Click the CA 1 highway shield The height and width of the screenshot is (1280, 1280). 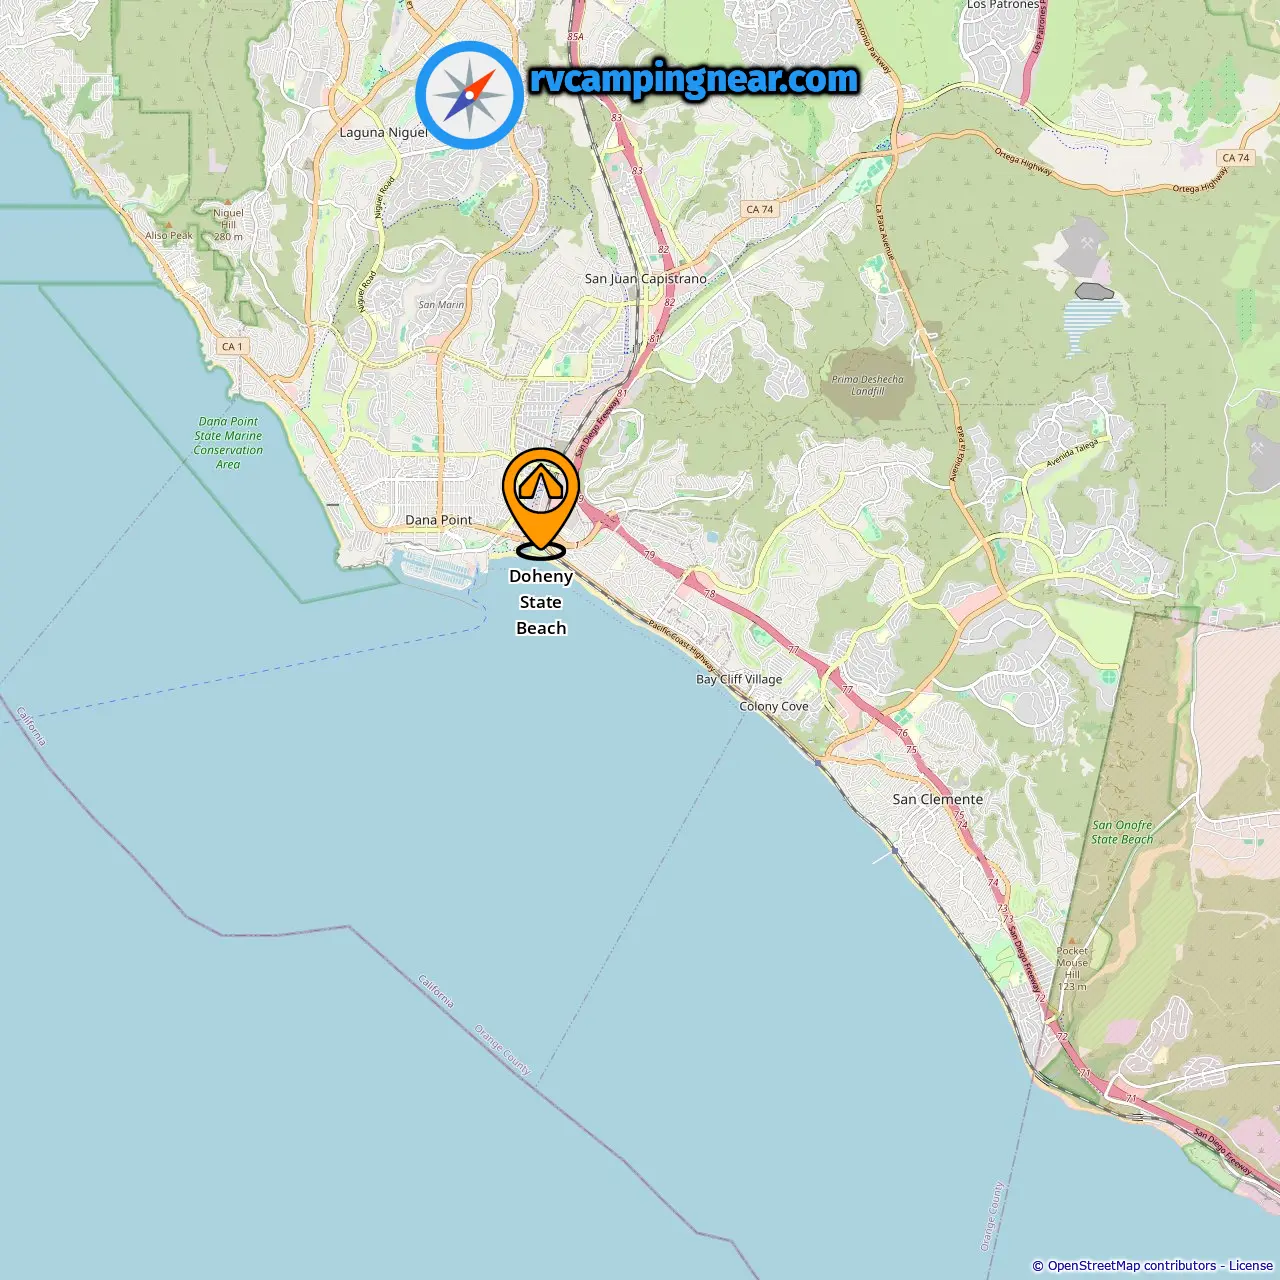pos(232,346)
